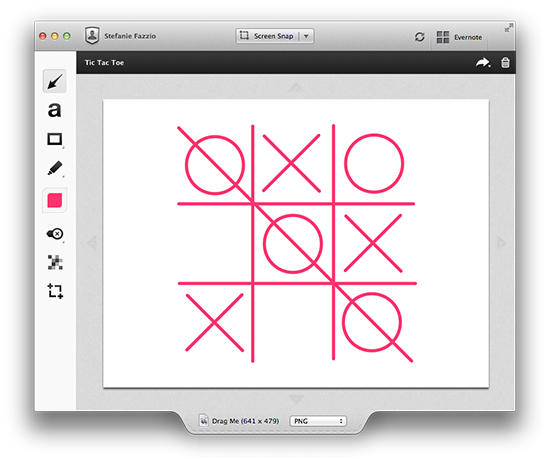Select the Pixelate blur tool
The height and width of the screenshot is (459, 550).
click(x=55, y=262)
